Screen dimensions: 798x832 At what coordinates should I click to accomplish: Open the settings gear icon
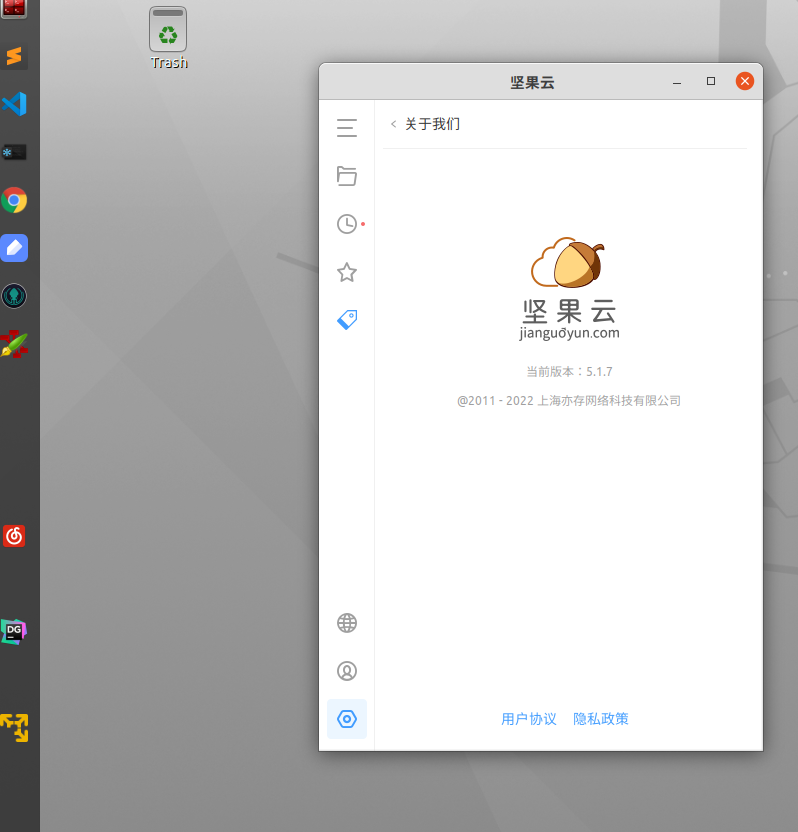347,719
